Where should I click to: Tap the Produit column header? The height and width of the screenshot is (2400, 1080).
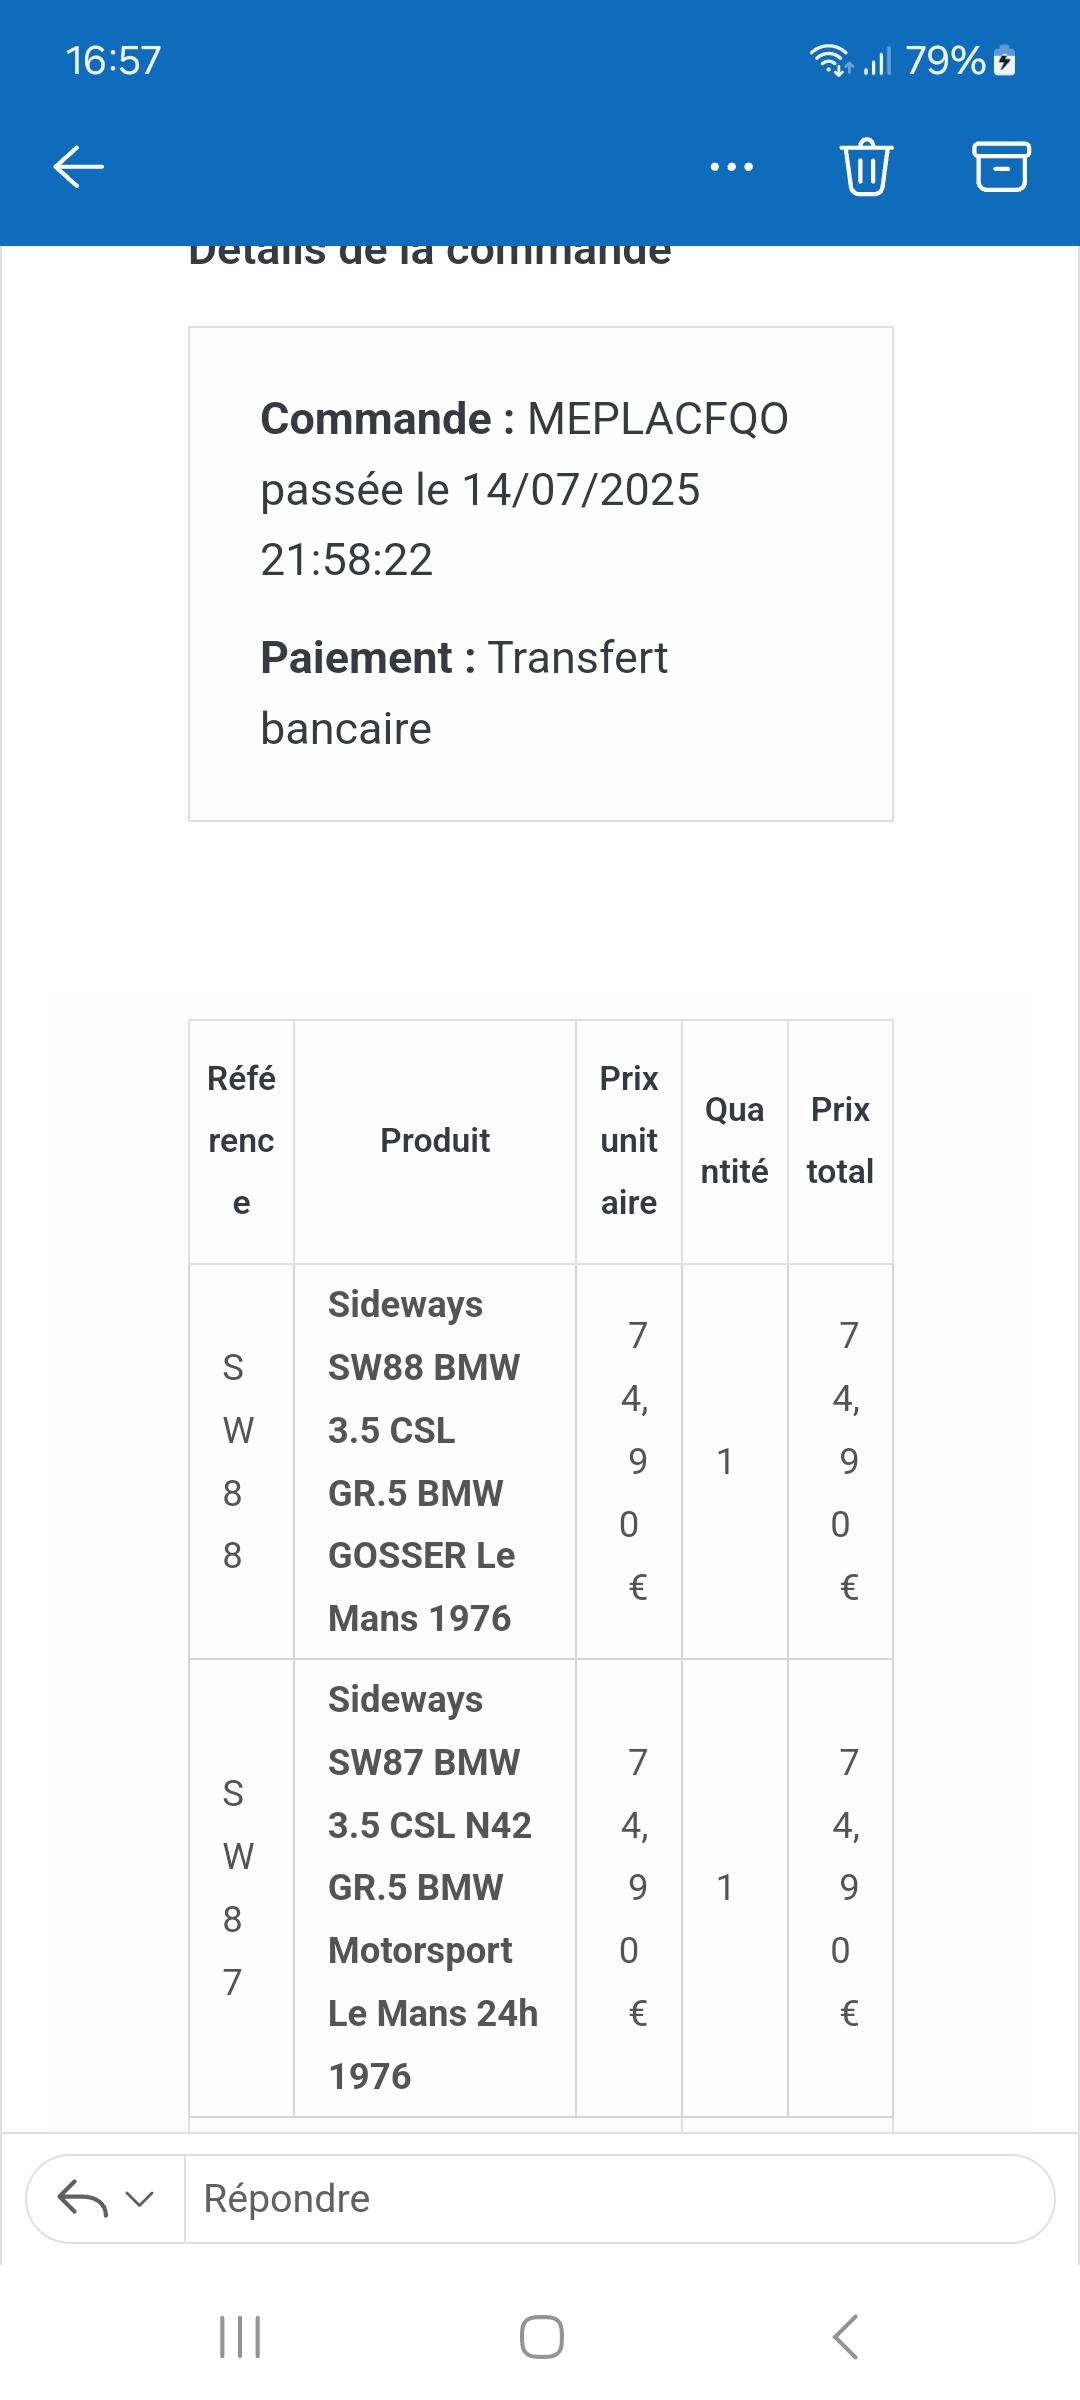coord(435,1141)
